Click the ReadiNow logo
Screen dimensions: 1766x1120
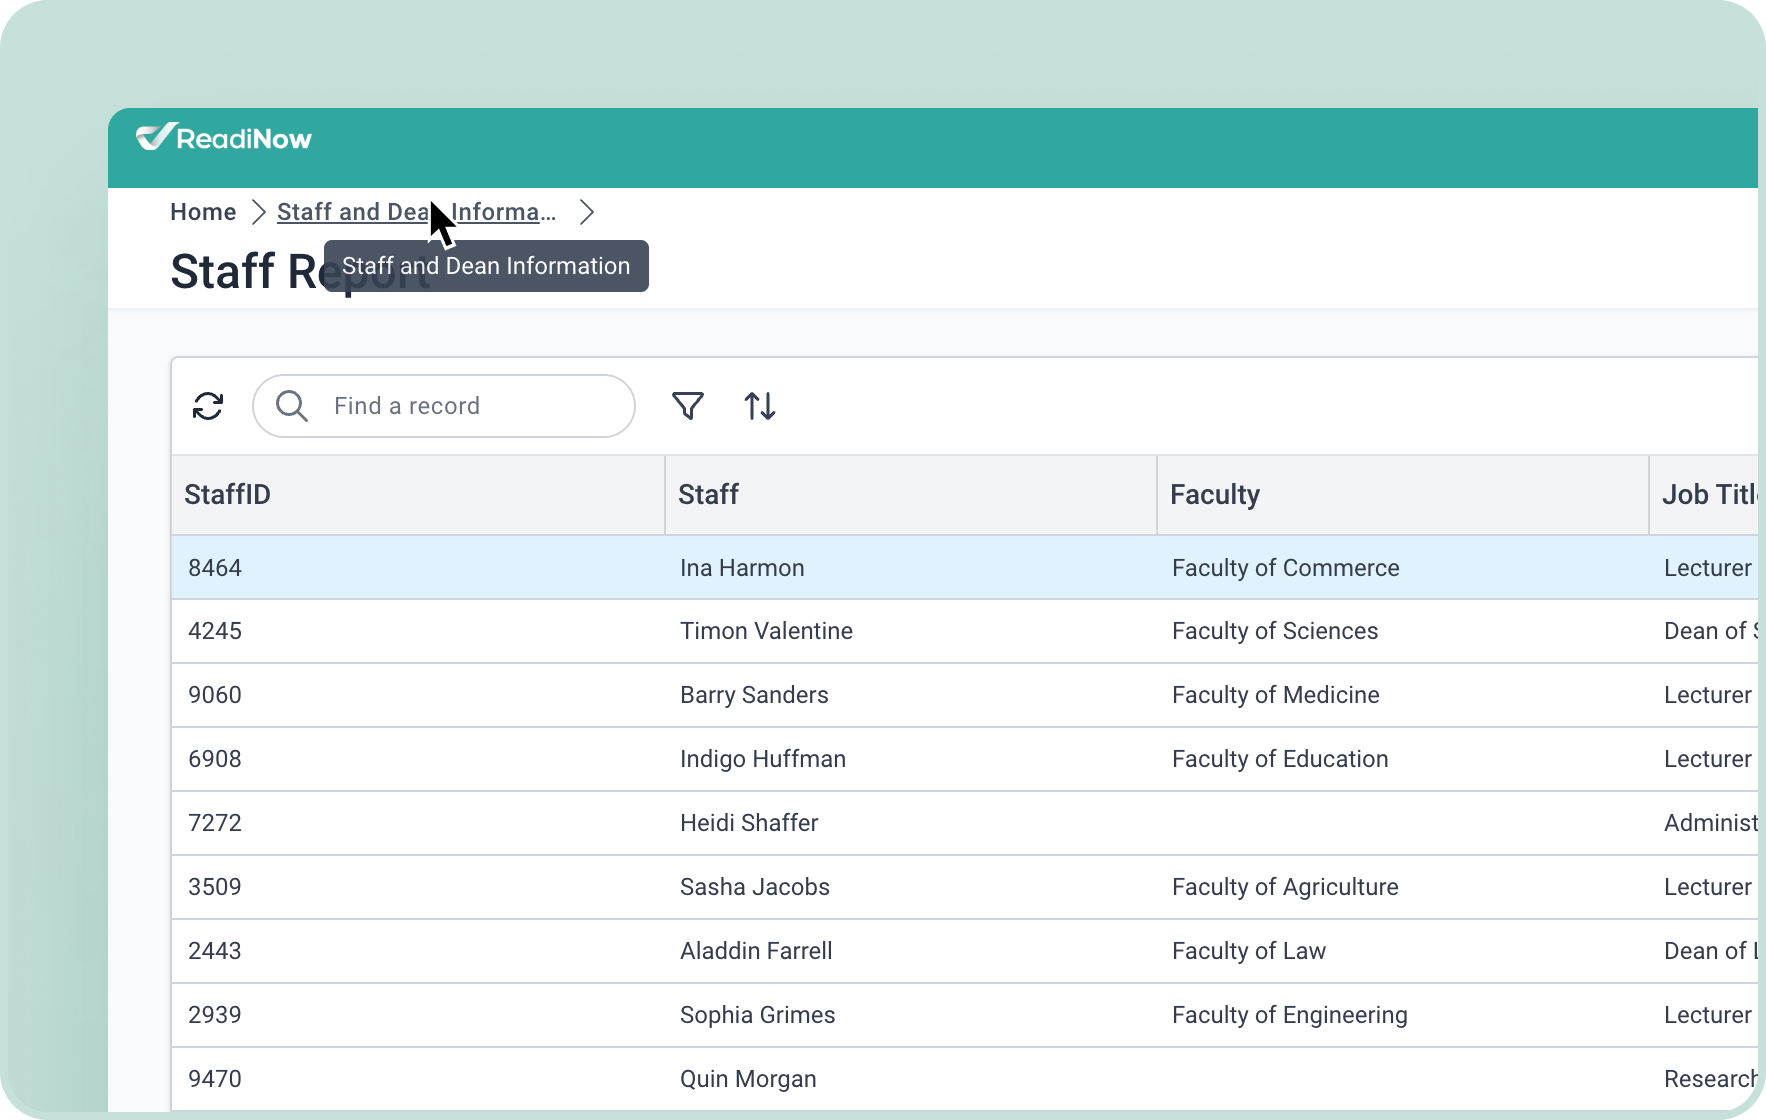coord(224,138)
